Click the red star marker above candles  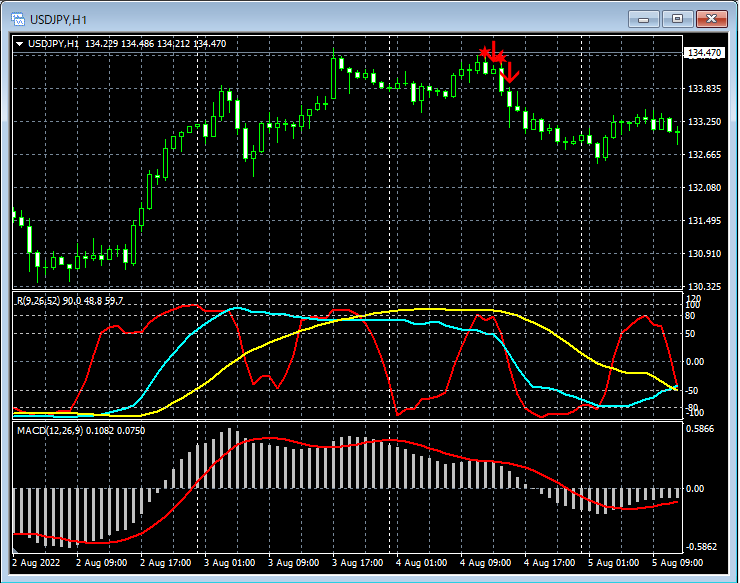484,51
